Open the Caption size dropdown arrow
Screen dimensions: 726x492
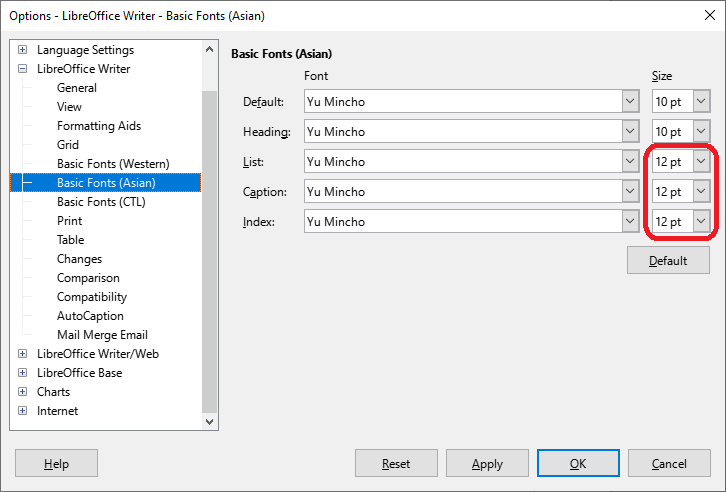click(x=701, y=192)
